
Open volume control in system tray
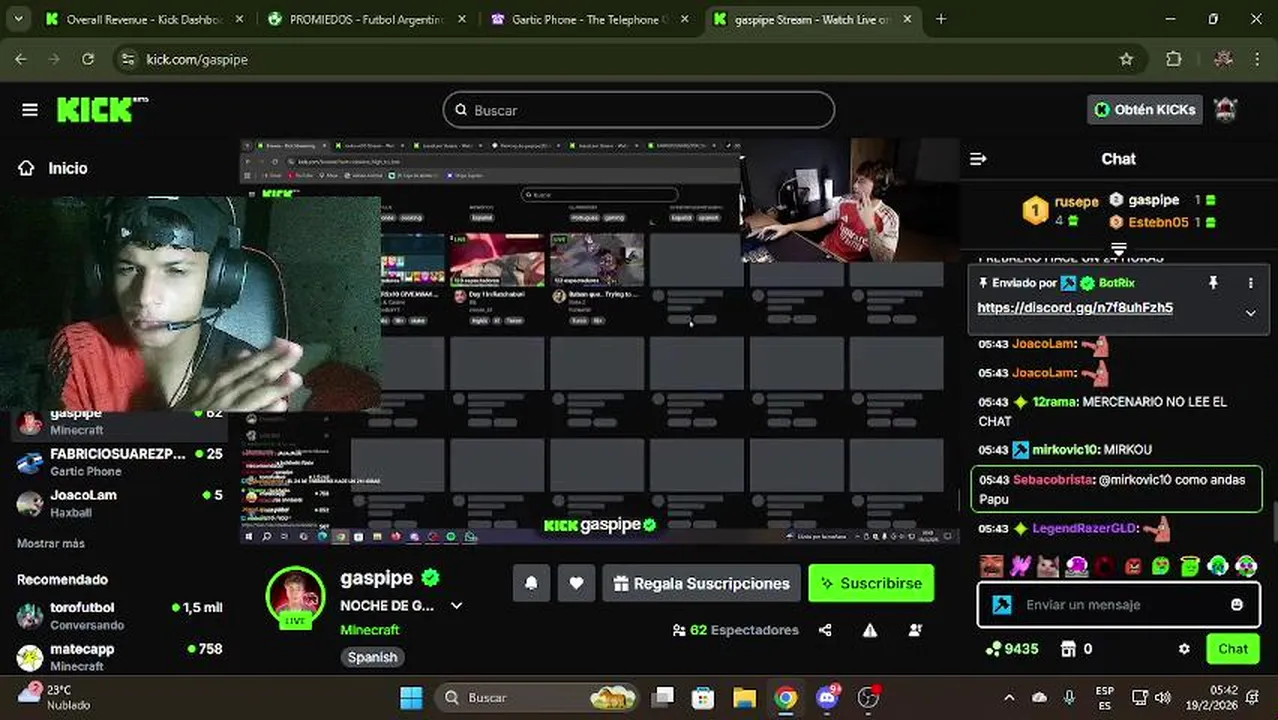pos(1163,698)
